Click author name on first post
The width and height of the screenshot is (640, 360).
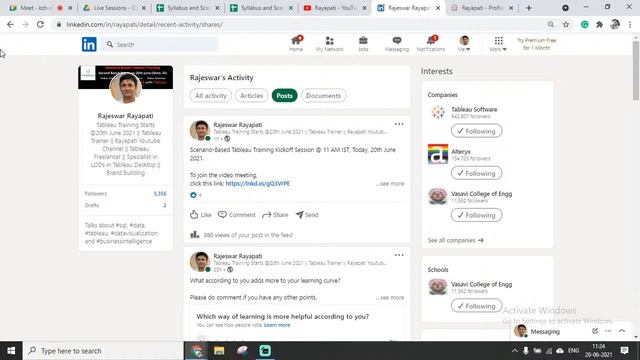(x=238, y=124)
